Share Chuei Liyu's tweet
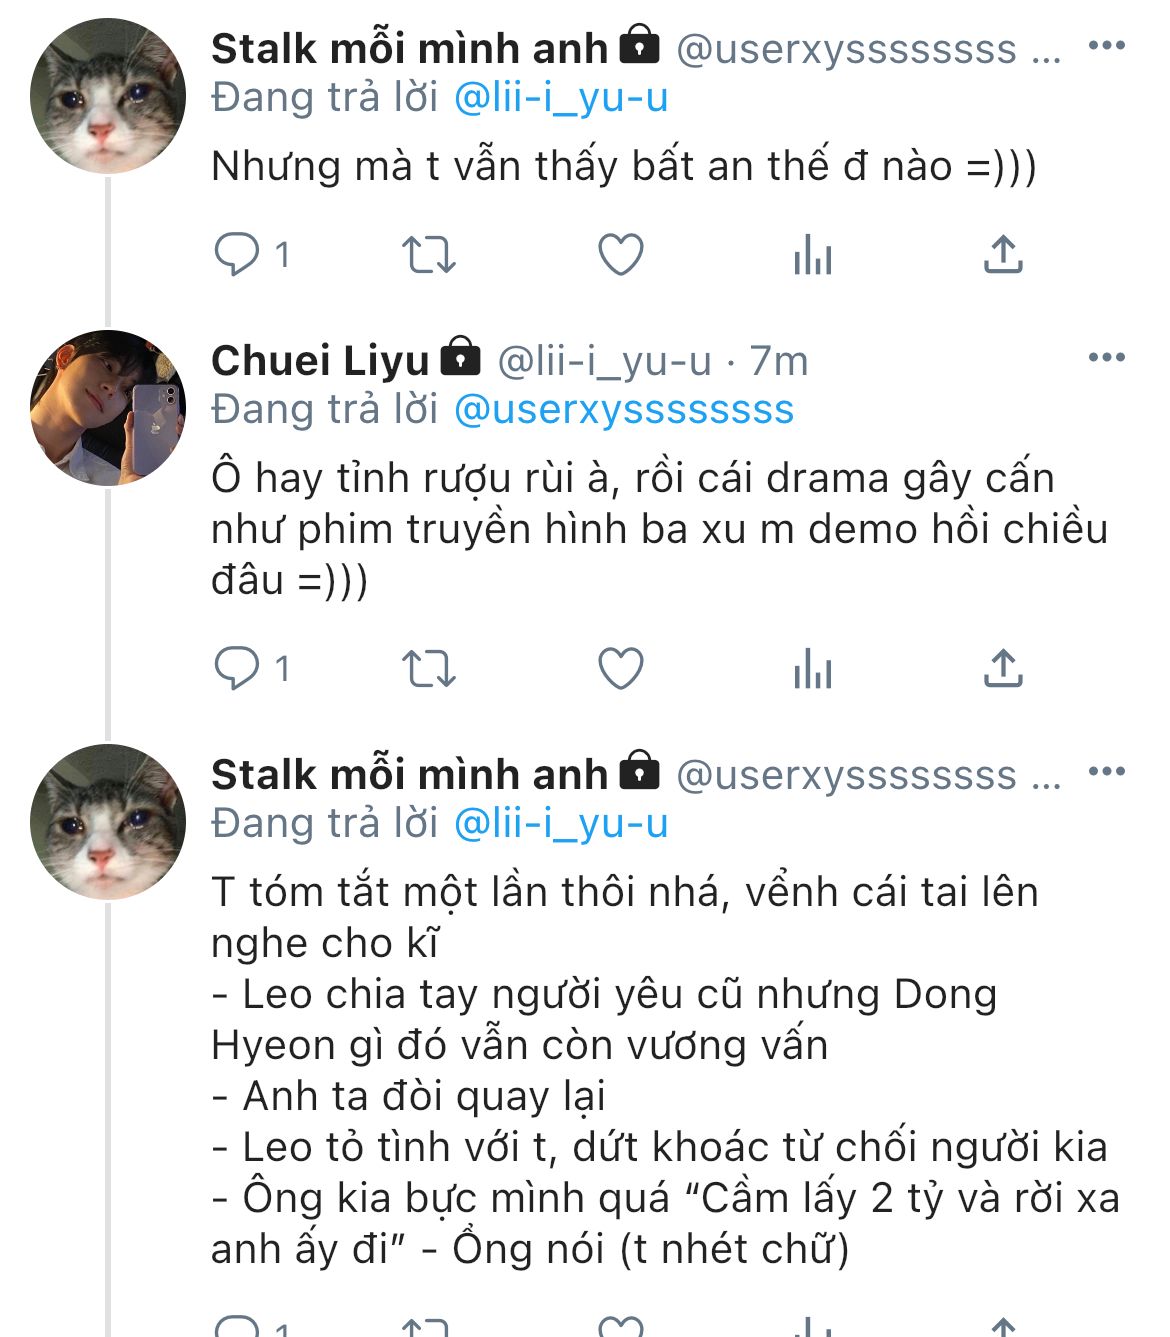This screenshot has width=1170, height=1337. tap(1003, 668)
